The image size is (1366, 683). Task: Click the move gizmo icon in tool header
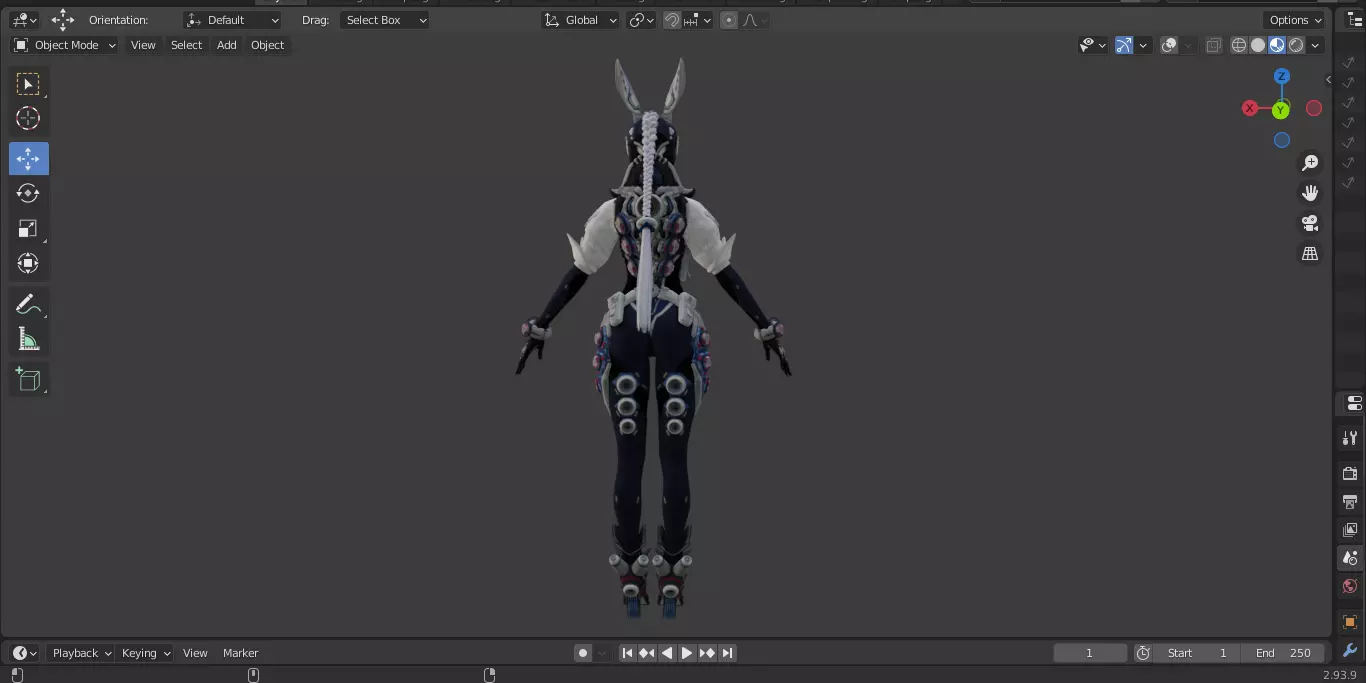[63, 20]
